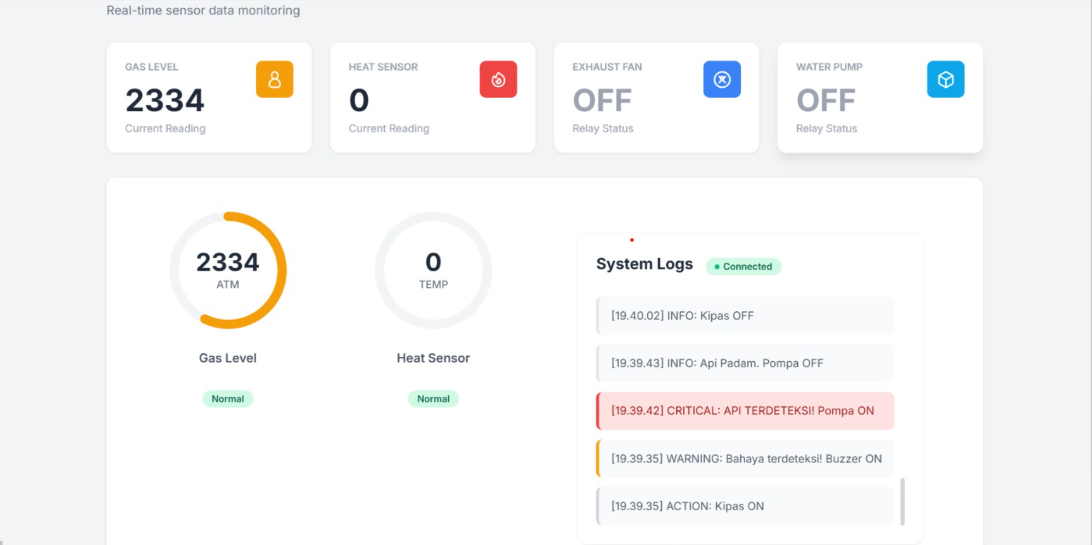Click the blue Exhaust Fan icon
Viewport: 1092px width, 545px height.
point(722,79)
